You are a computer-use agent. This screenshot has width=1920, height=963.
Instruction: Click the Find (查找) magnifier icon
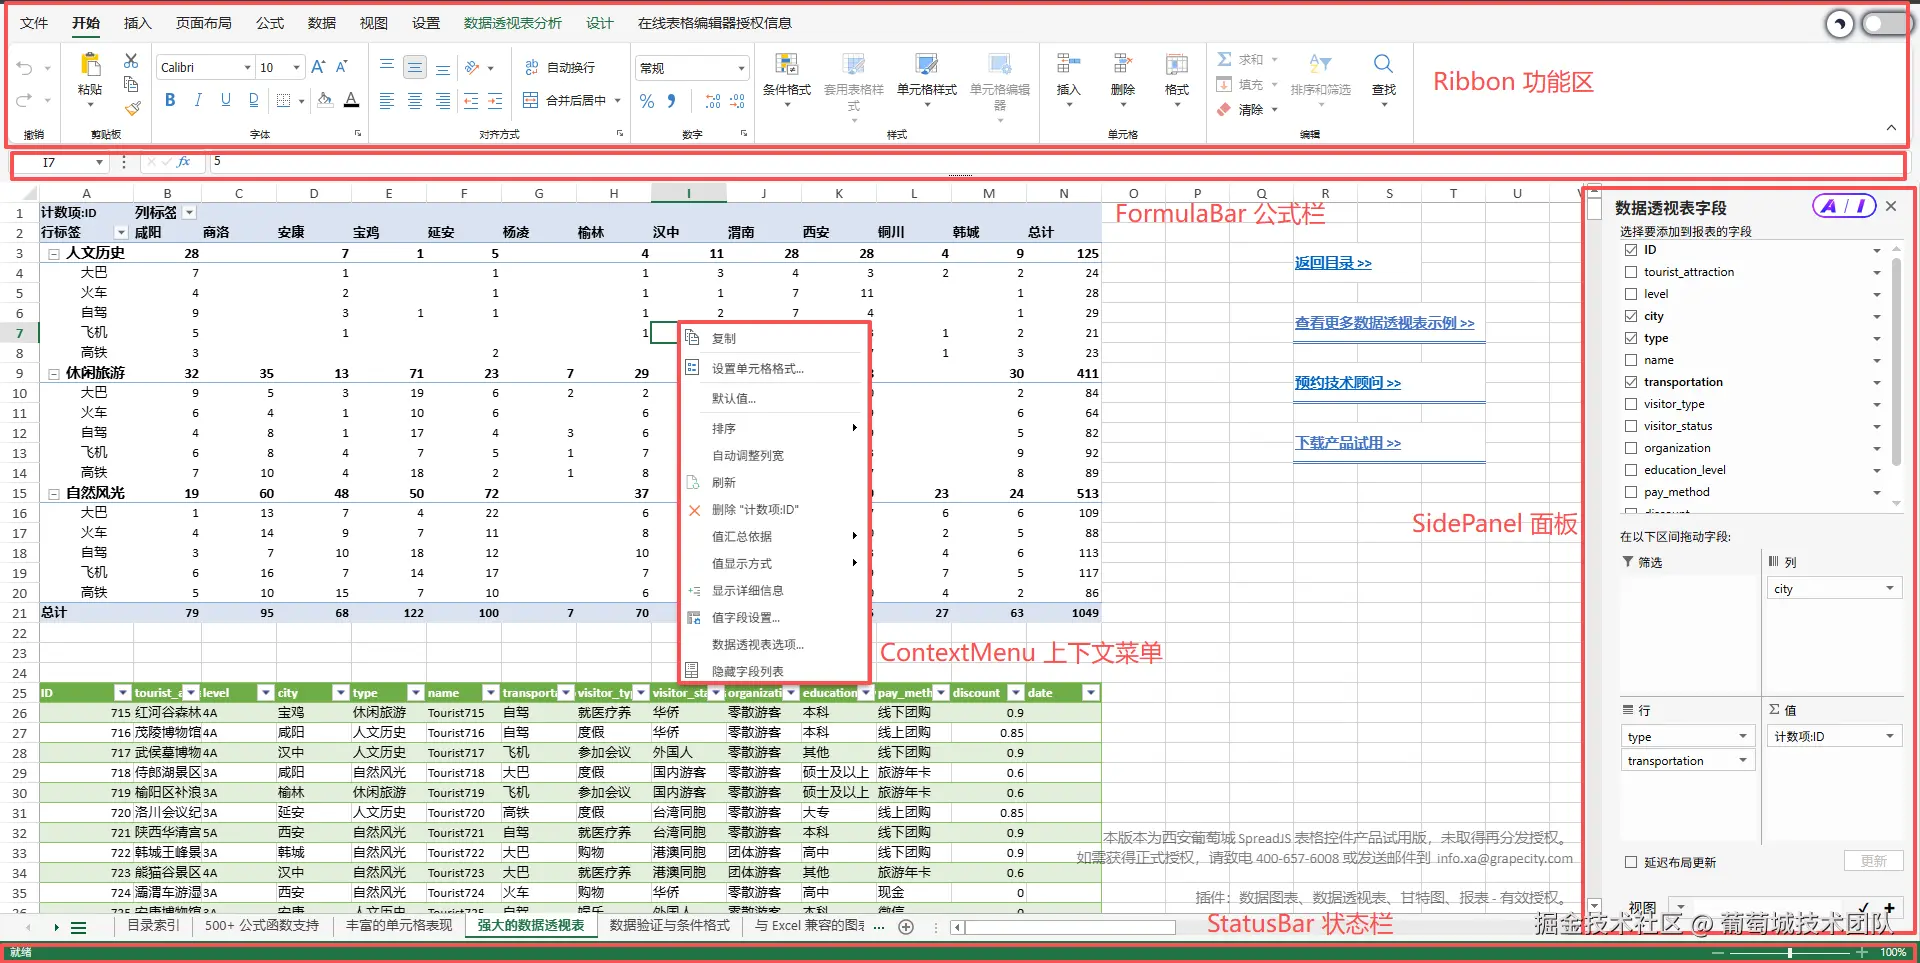pos(1384,66)
